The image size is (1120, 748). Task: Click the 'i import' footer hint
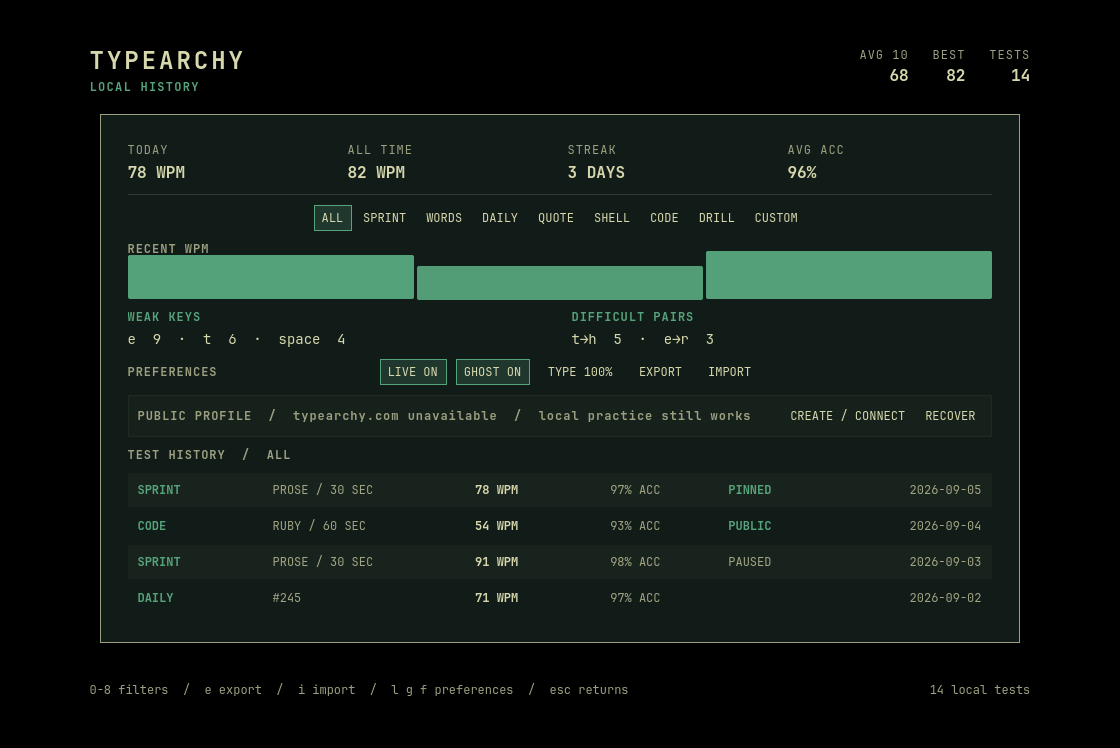[326, 690]
